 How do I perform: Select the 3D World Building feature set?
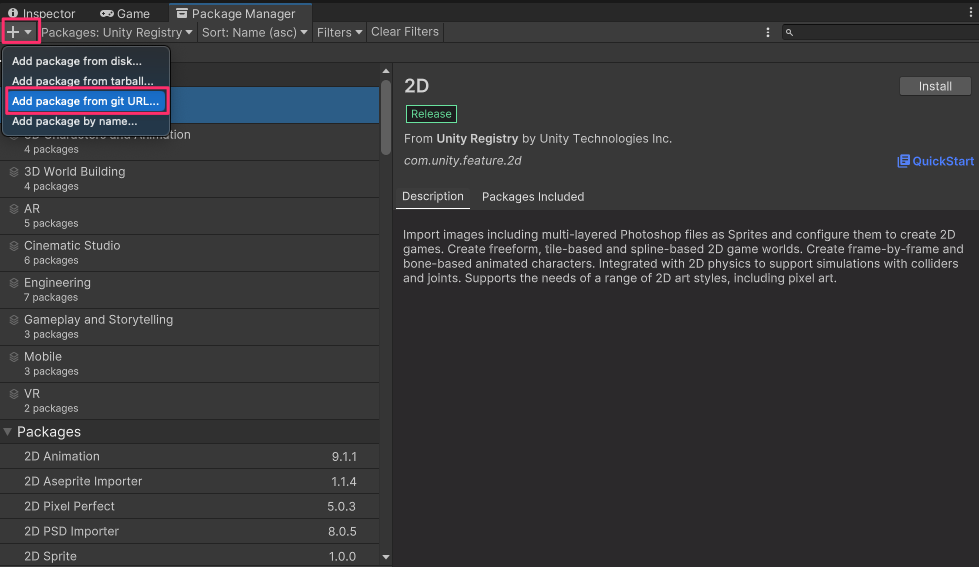(x=190, y=179)
